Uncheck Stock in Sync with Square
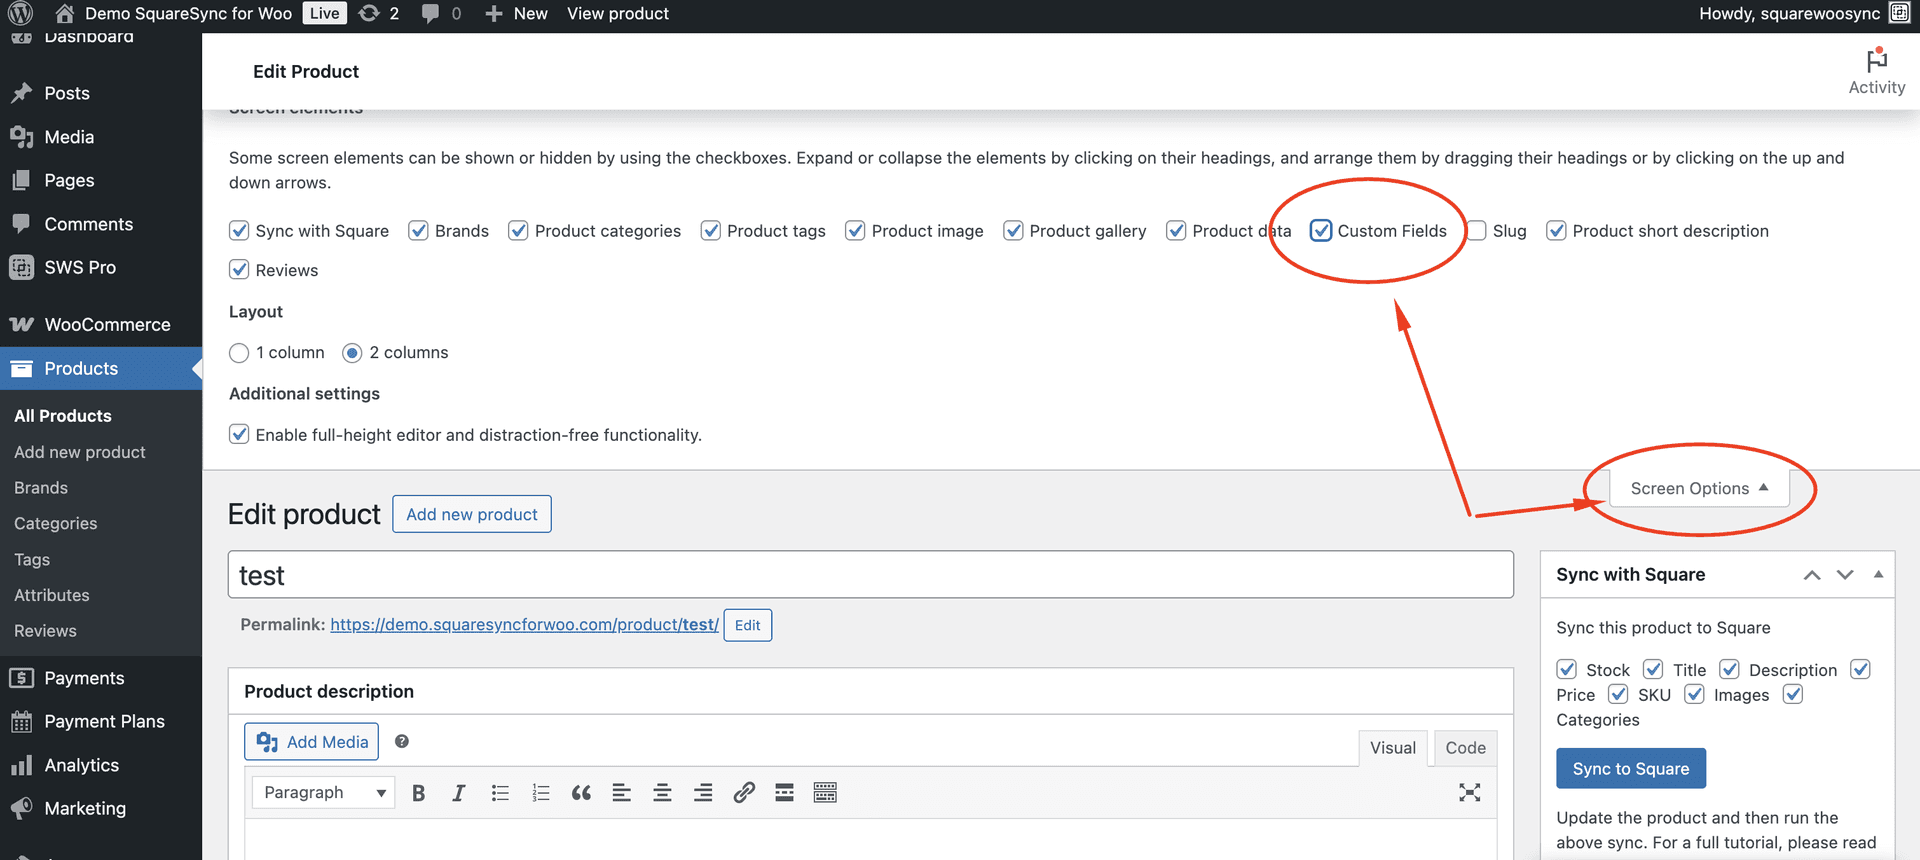Viewport: 1920px width, 860px height. click(x=1567, y=669)
